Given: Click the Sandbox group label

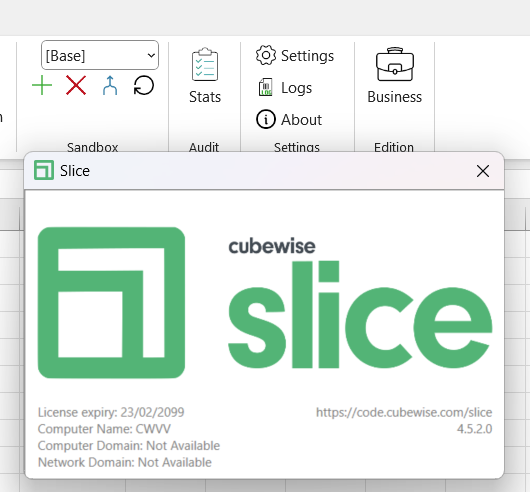Looking at the screenshot, I should pos(93,147).
